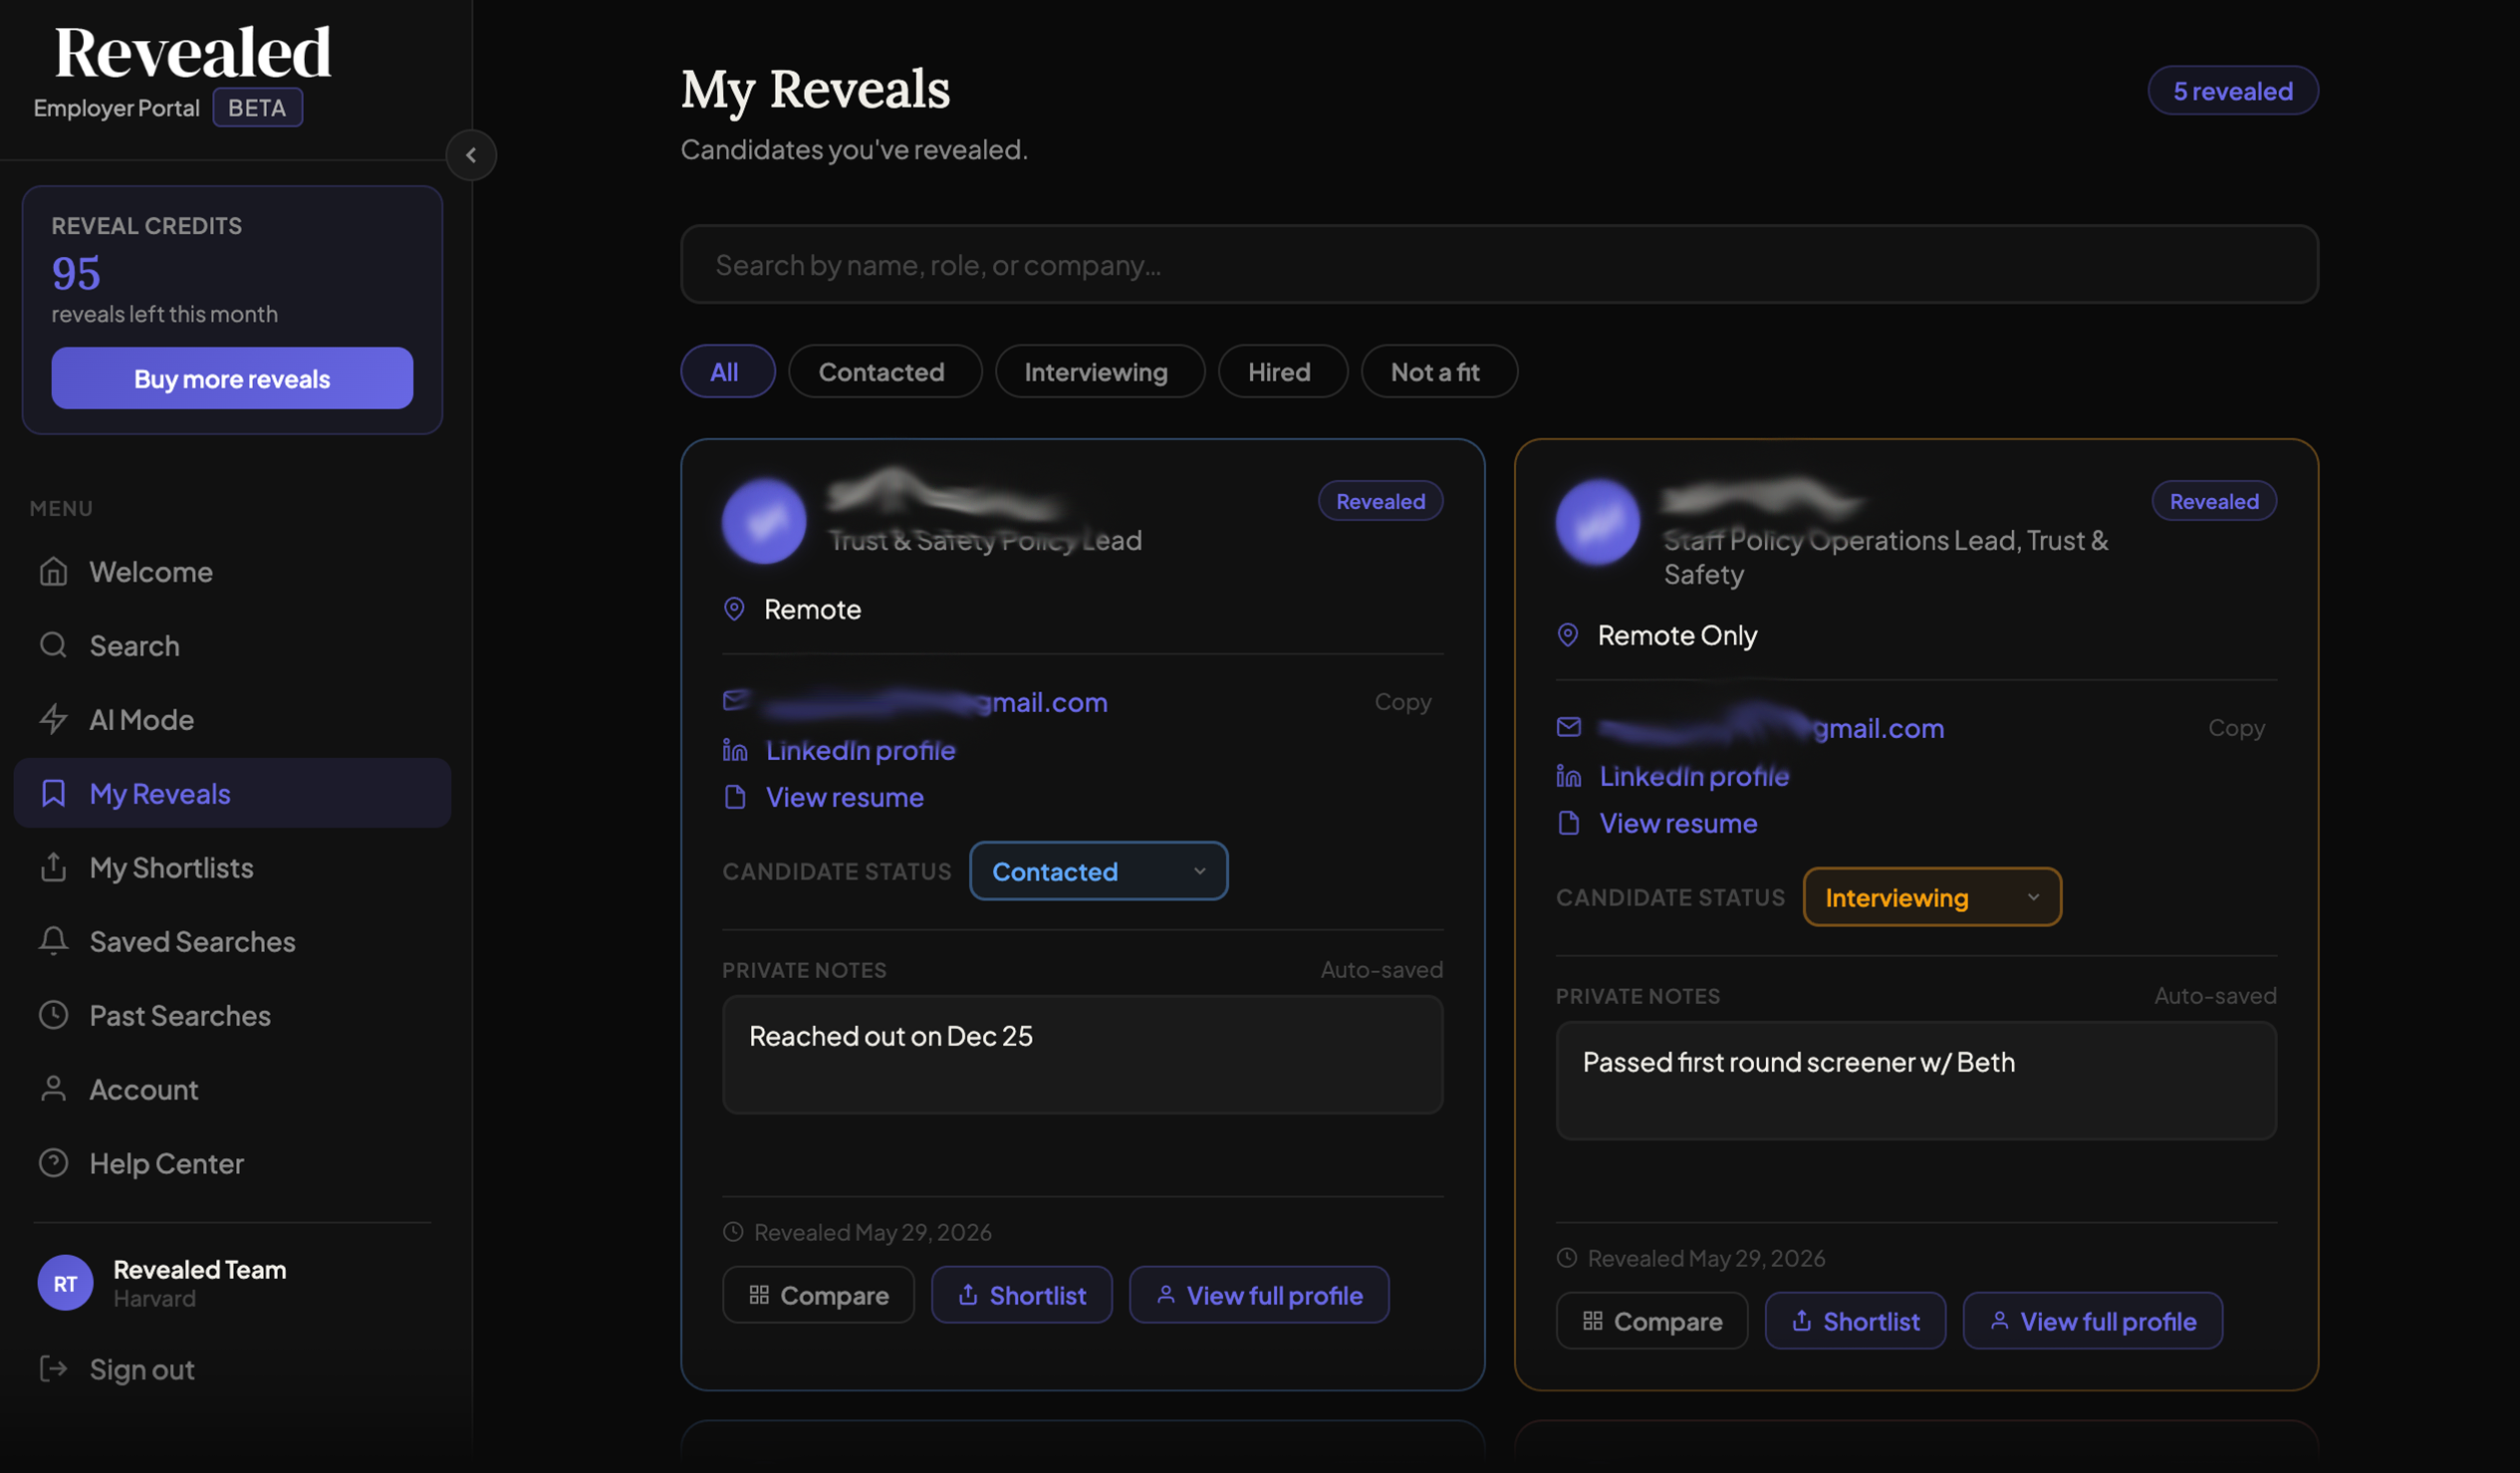The height and width of the screenshot is (1473, 2520).
Task: Edit the 'Reached out on Dec 25' note
Action: 1082,1054
